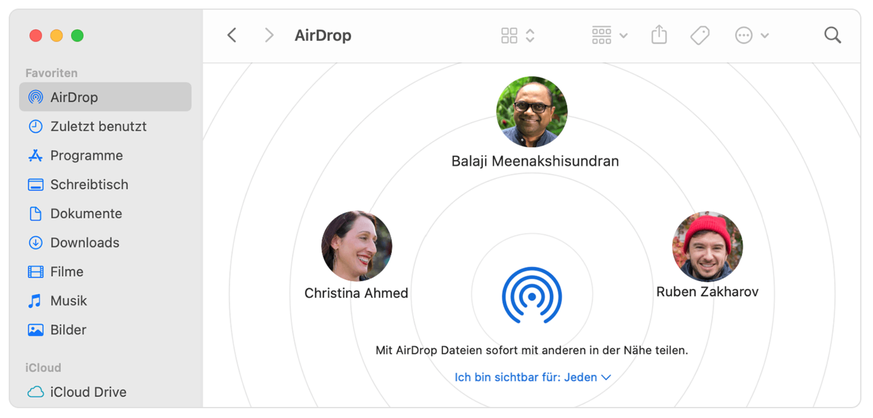This screenshot has height=418, width=873.
Task: Open Schreibtisch in sidebar
Action: pos(105,184)
